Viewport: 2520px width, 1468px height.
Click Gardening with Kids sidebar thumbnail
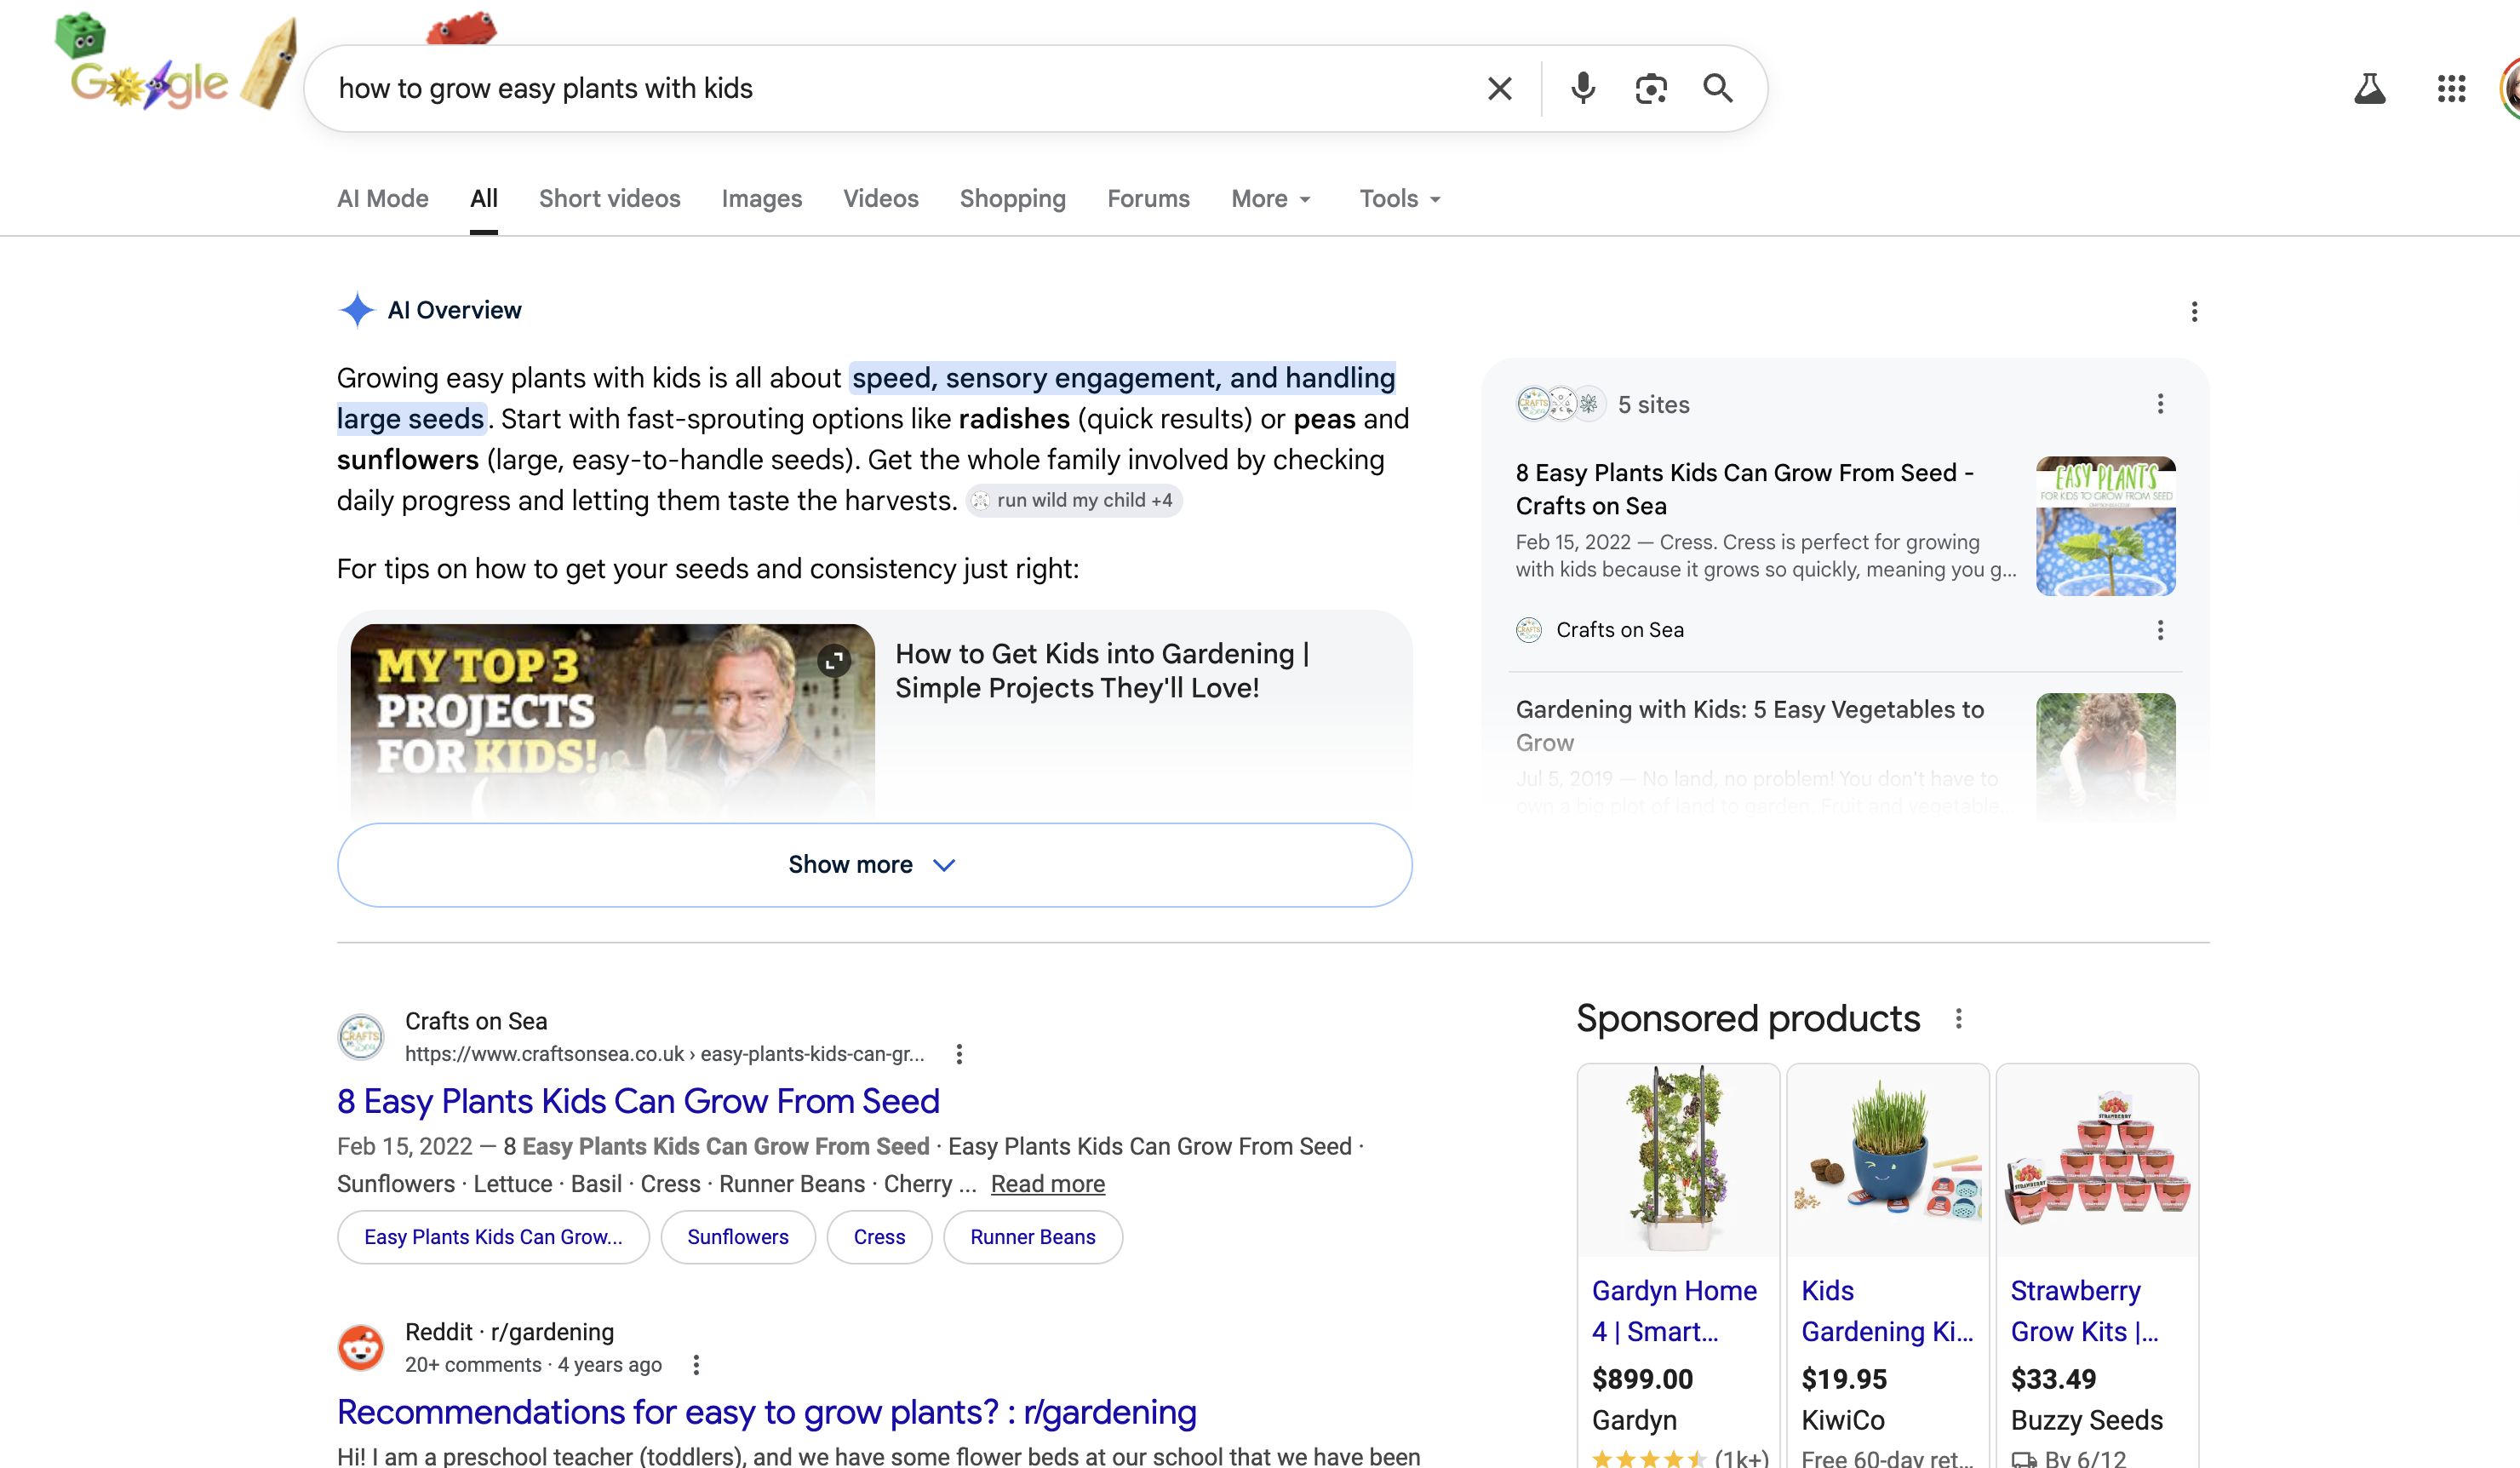2105,757
